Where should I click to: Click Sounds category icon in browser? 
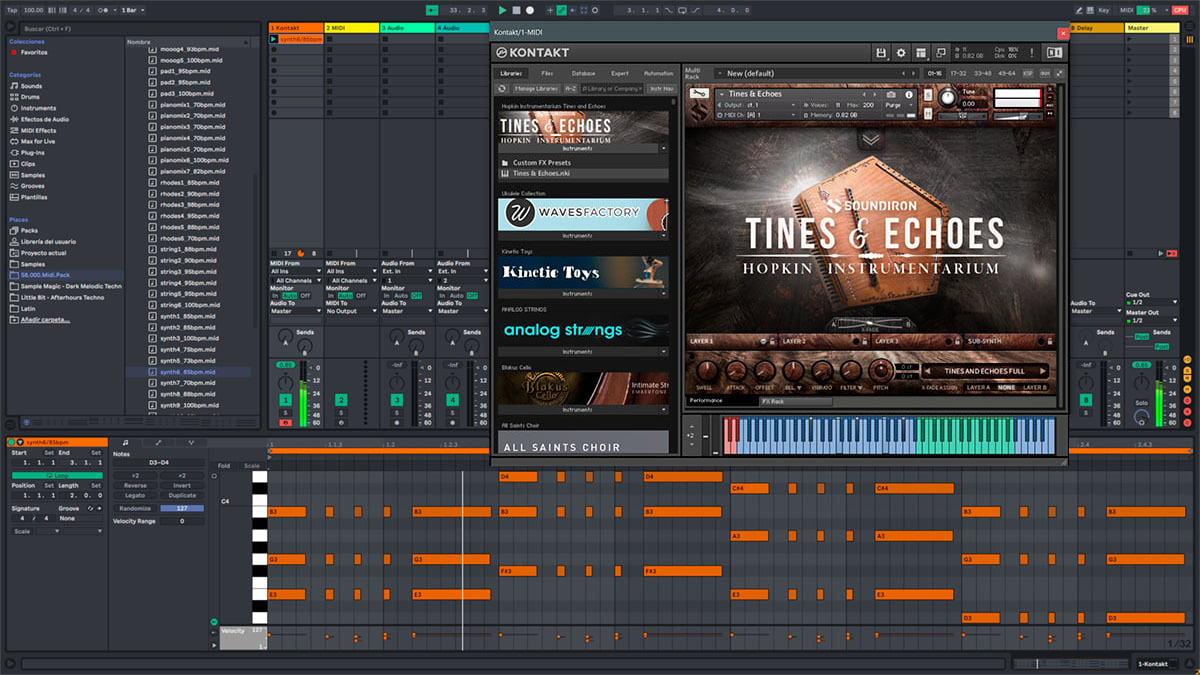14,86
